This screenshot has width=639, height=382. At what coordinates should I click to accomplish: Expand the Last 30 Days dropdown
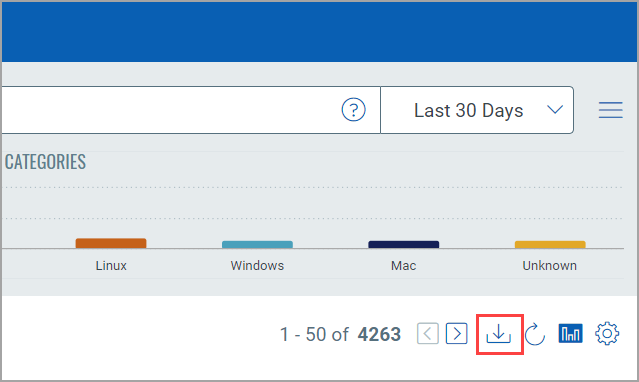[477, 110]
